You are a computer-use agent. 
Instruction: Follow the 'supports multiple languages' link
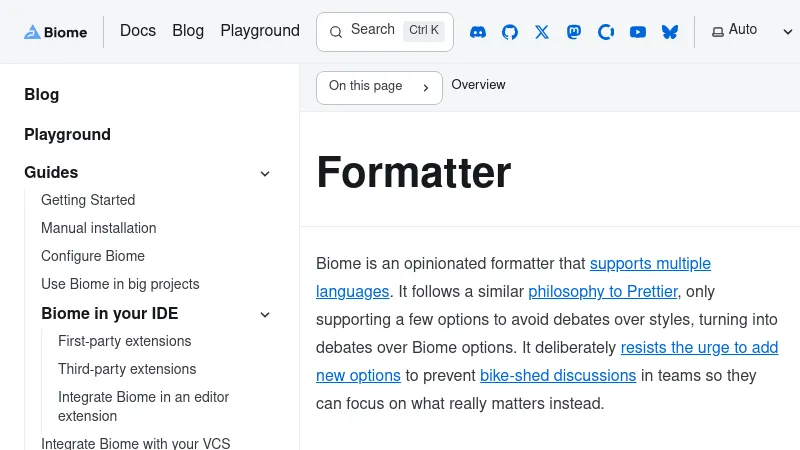pos(650,264)
